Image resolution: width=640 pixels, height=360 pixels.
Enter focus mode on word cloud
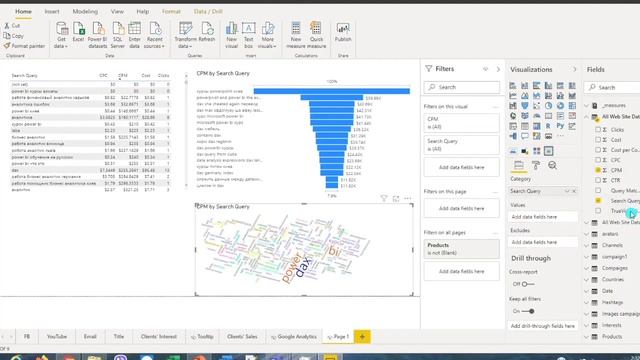[396, 198]
